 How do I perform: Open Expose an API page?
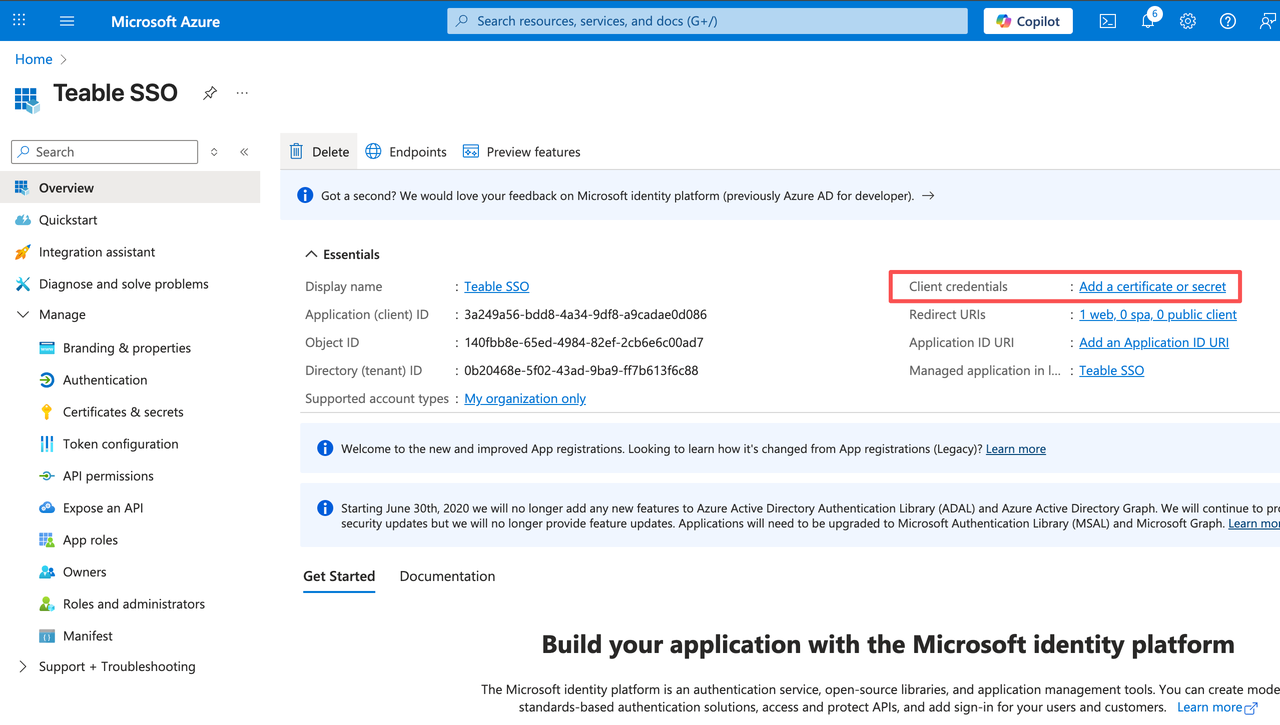point(103,508)
